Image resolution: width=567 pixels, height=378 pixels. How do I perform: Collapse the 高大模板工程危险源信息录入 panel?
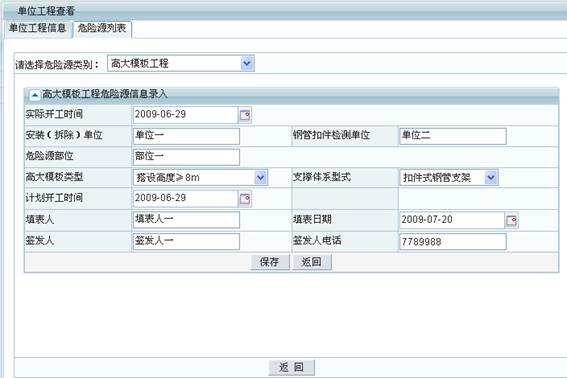click(x=35, y=95)
